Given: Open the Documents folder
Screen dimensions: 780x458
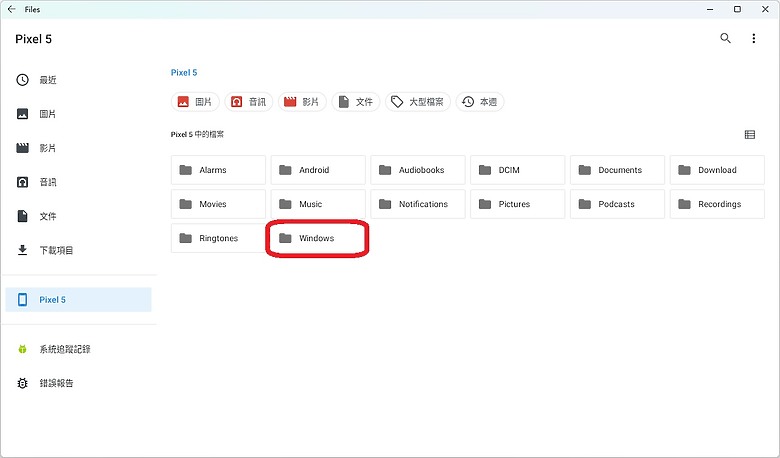Looking at the screenshot, I should coord(617,170).
